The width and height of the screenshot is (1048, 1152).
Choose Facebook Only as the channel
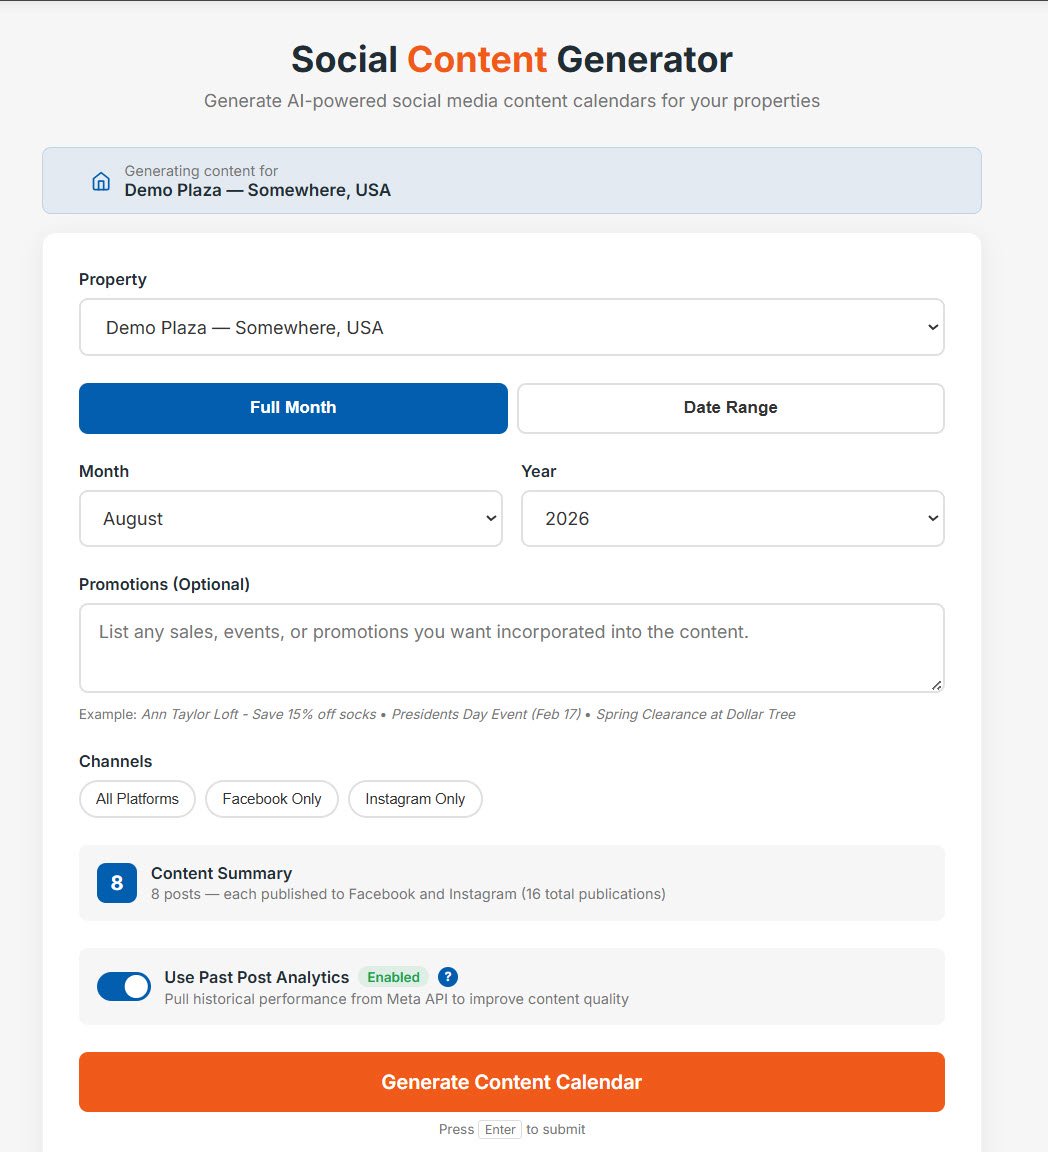point(271,799)
